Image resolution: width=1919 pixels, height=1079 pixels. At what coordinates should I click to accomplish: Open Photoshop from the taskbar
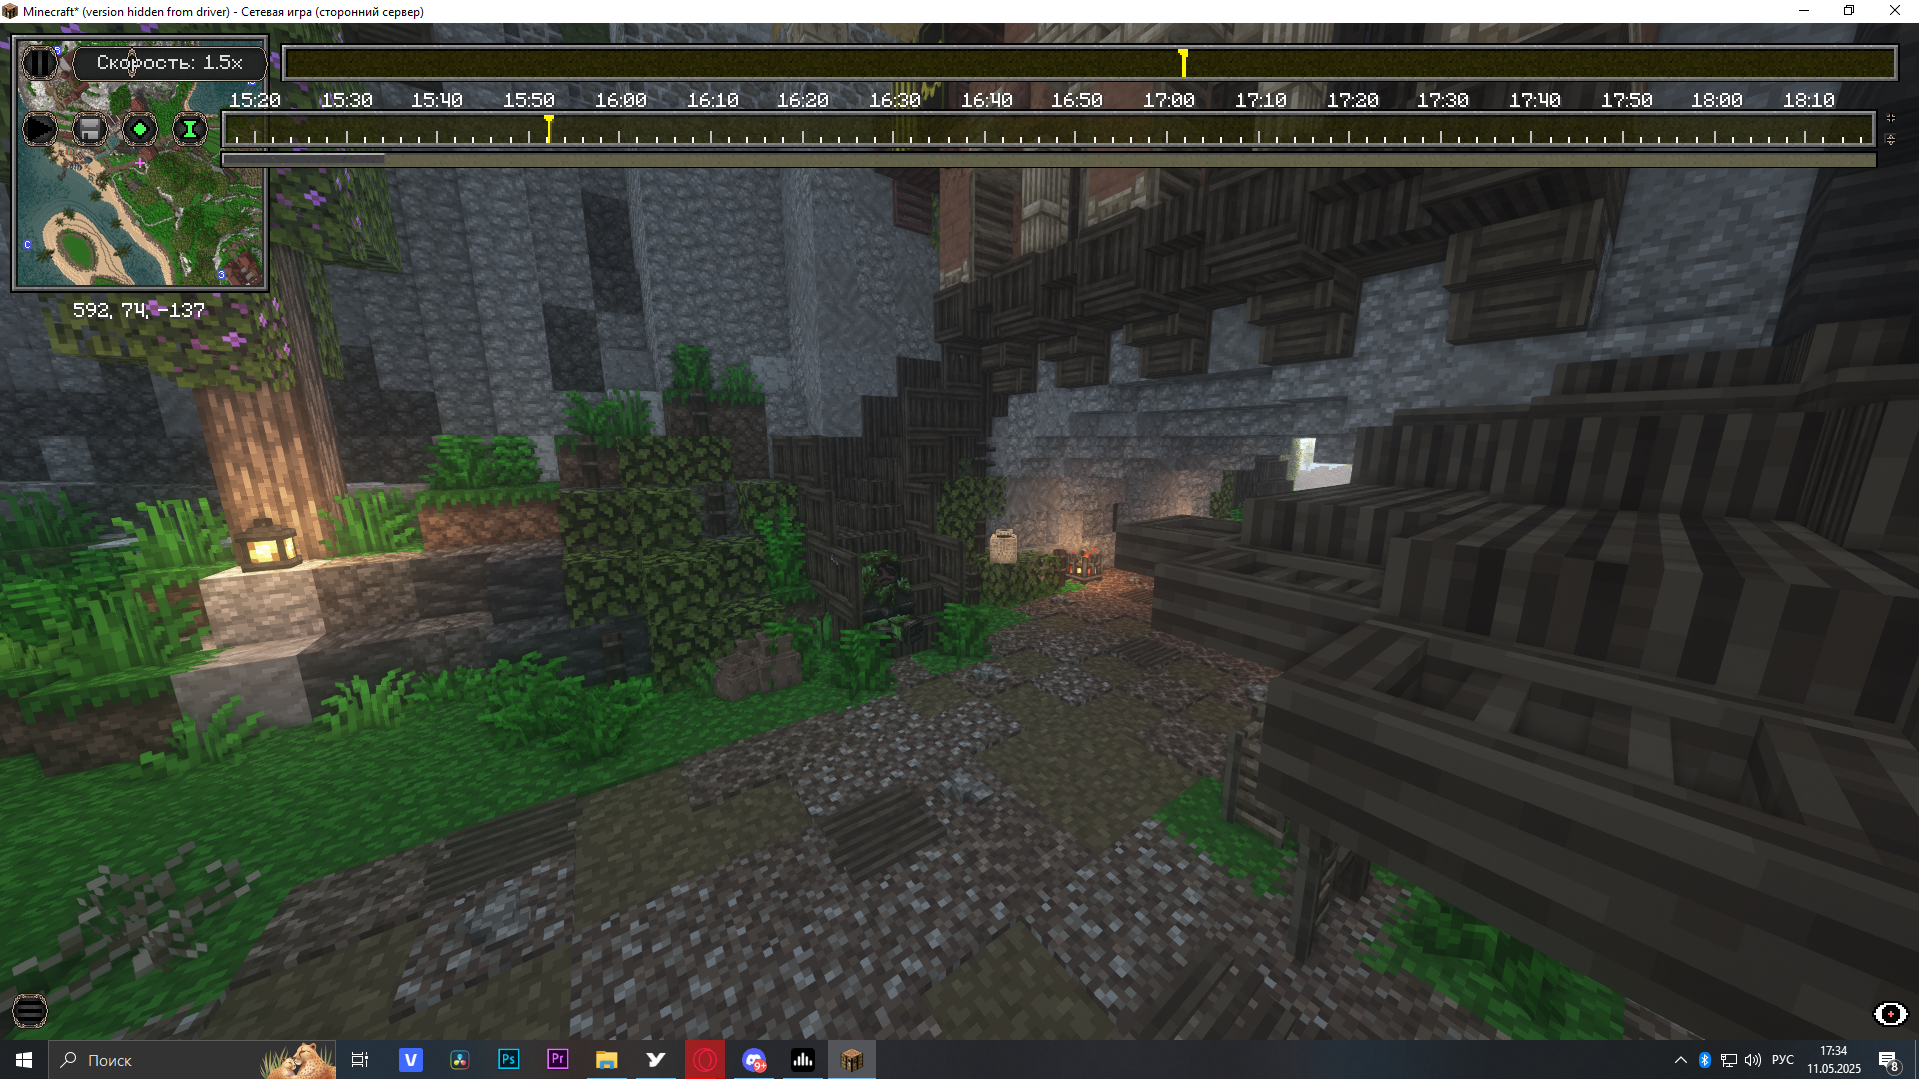tap(509, 1060)
